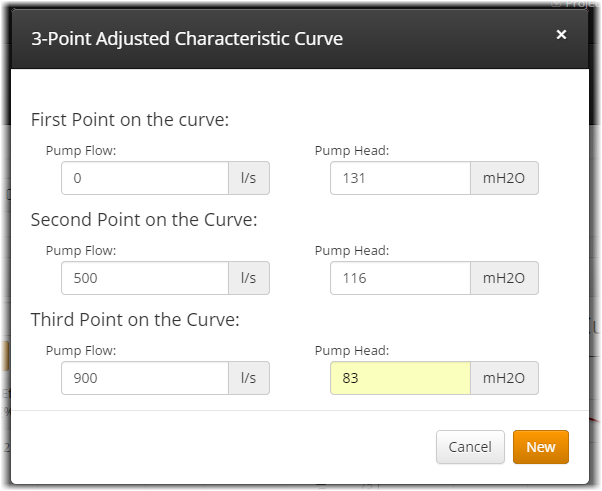Click the 'Third Point on the Curve' heading
602x491 pixels.
coord(135,319)
